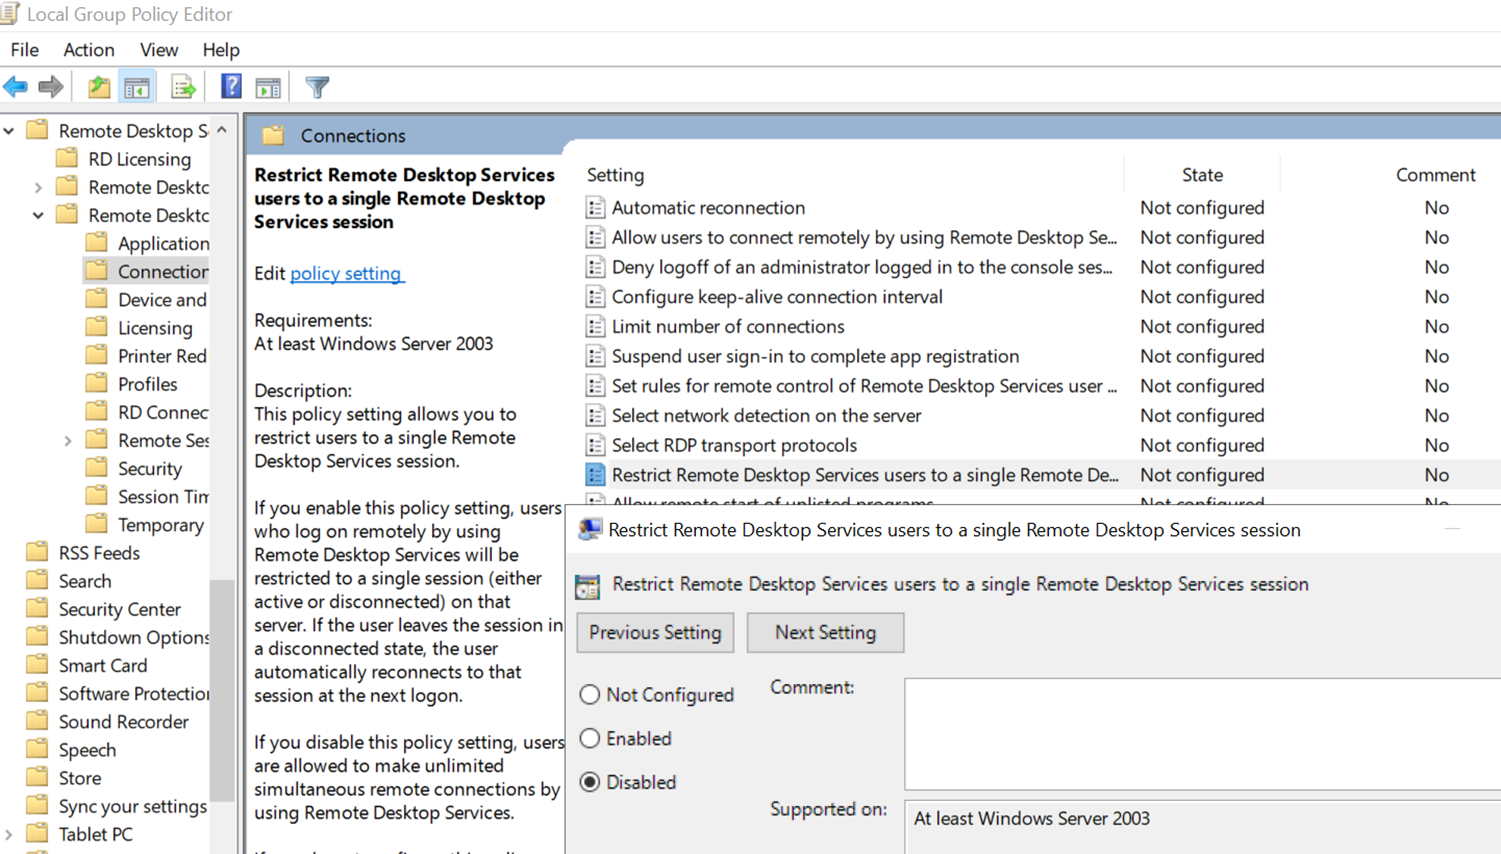Viewport: 1501px width, 854px height.
Task: Open the Help menu
Action: pyautogui.click(x=221, y=50)
